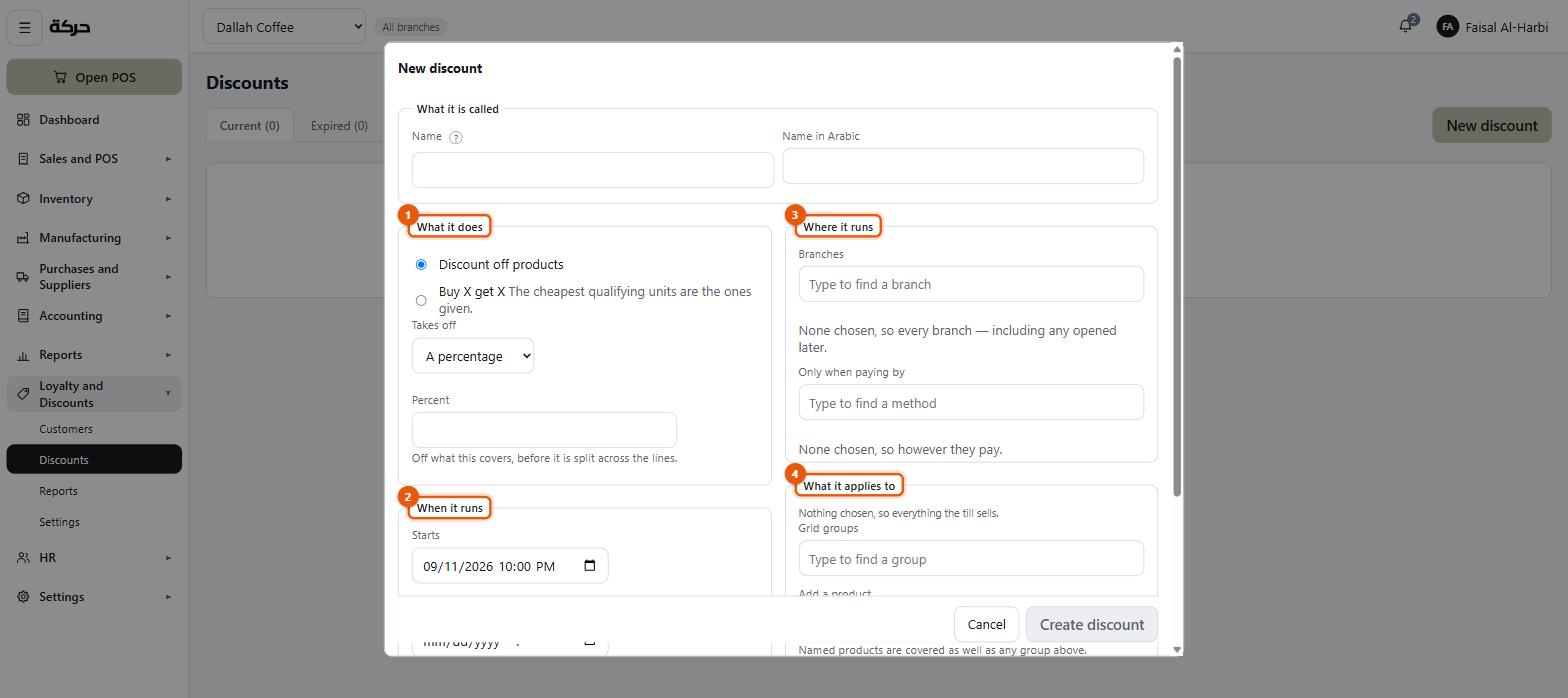The height and width of the screenshot is (698, 1568).
Task: Focus the Type to find a group field
Action: [x=971, y=559]
